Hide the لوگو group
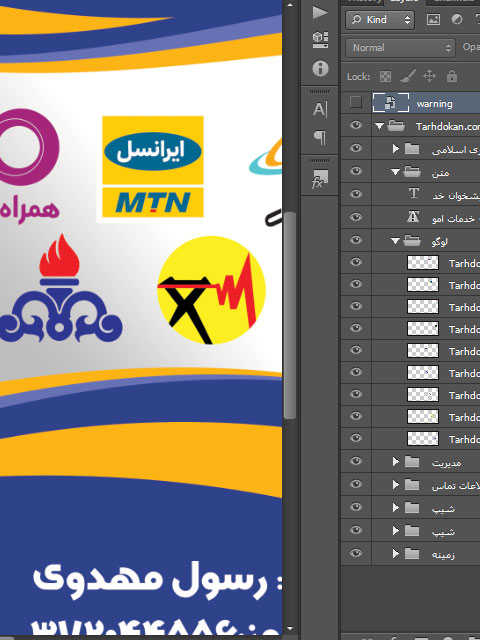The height and width of the screenshot is (640, 480). point(356,240)
